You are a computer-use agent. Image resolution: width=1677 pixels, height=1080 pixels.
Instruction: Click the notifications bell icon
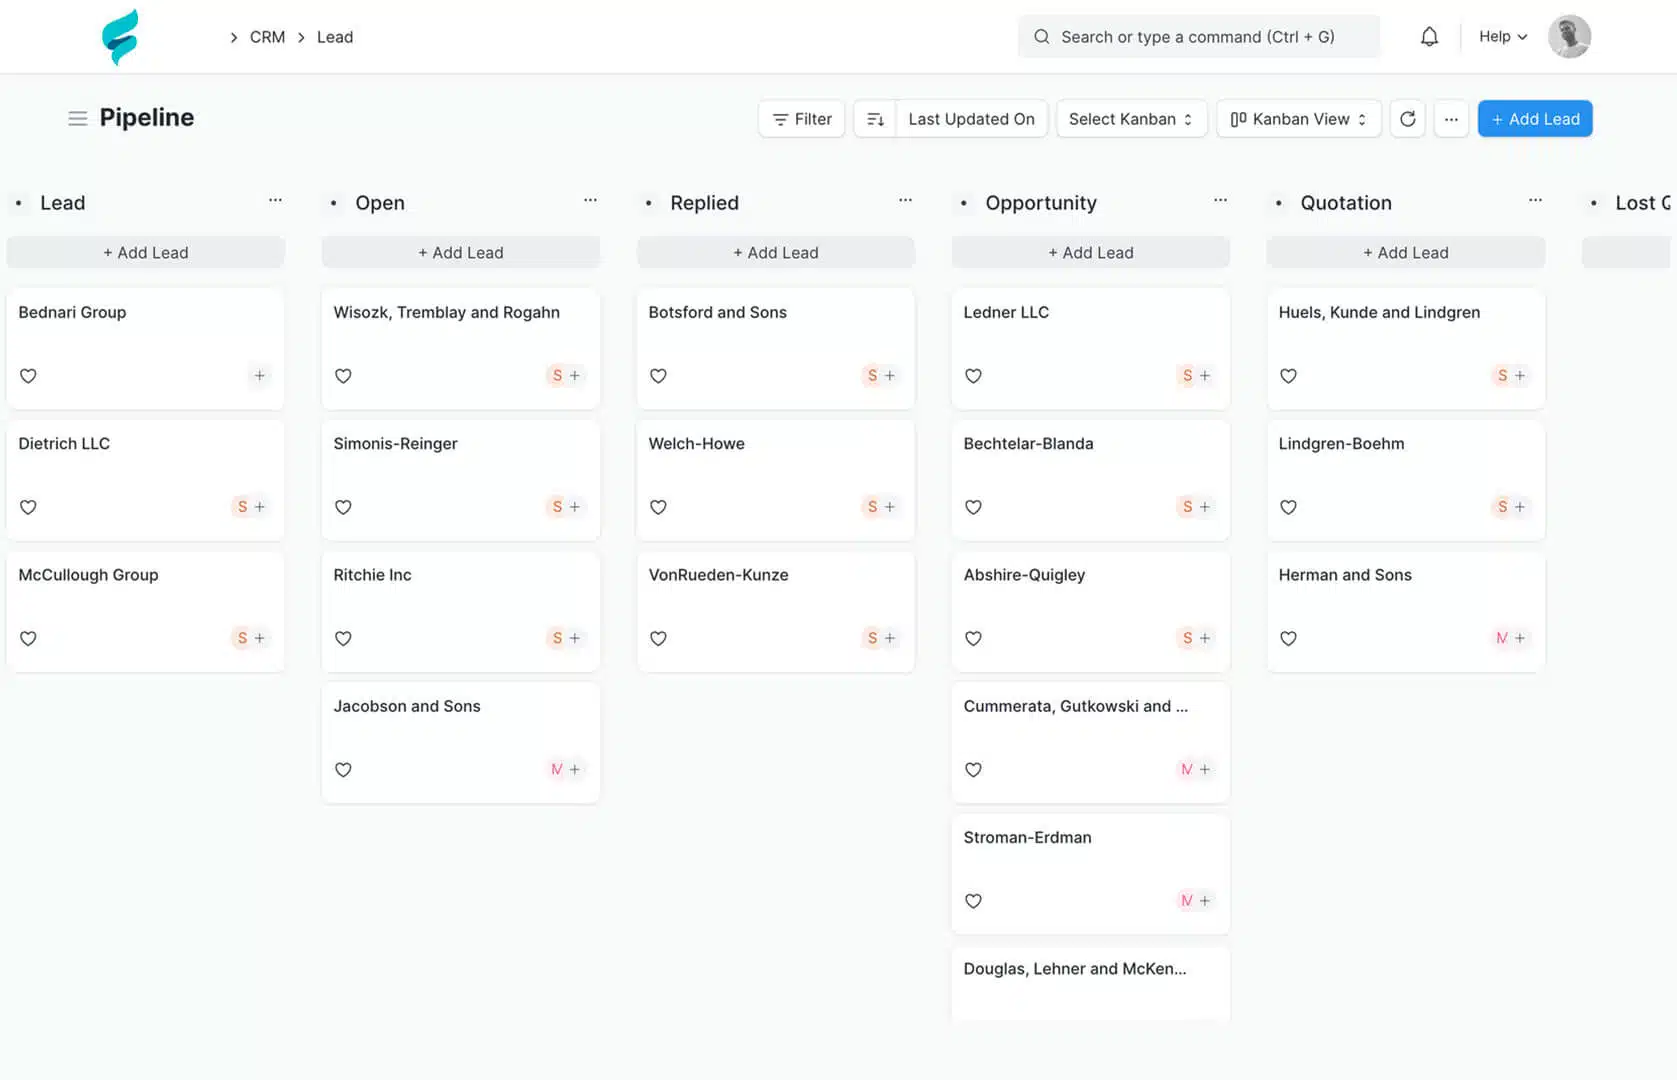tap(1429, 37)
